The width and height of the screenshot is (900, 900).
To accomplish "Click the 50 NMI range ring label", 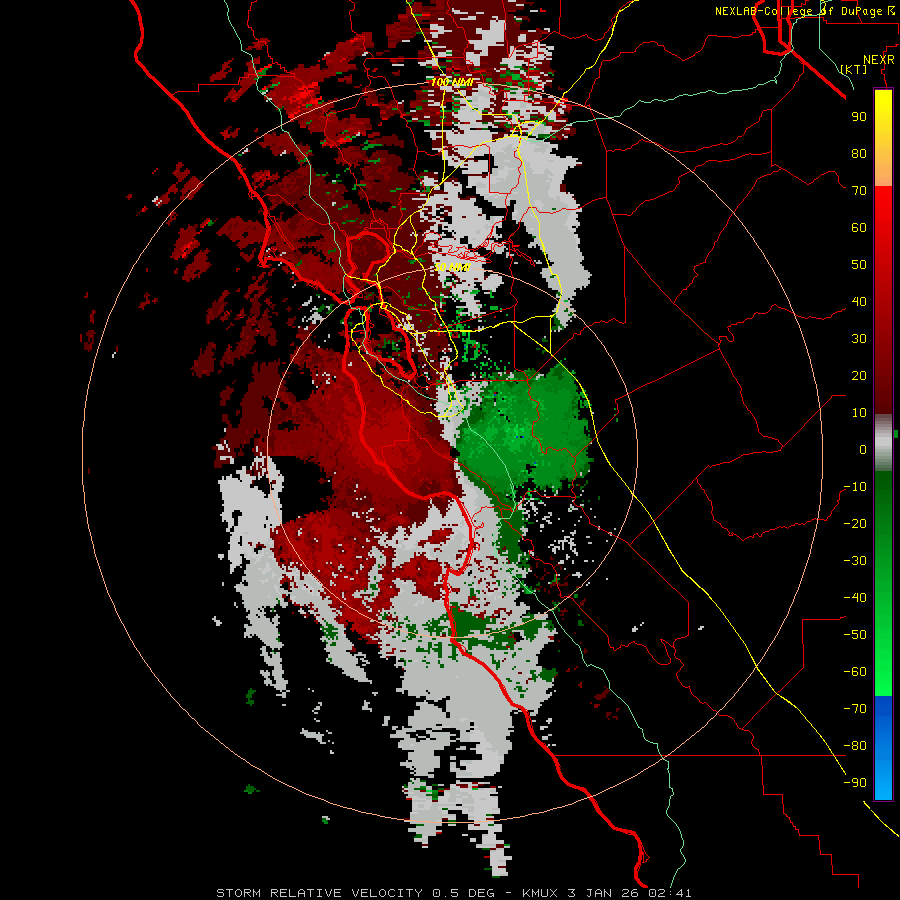I will [x=452, y=267].
